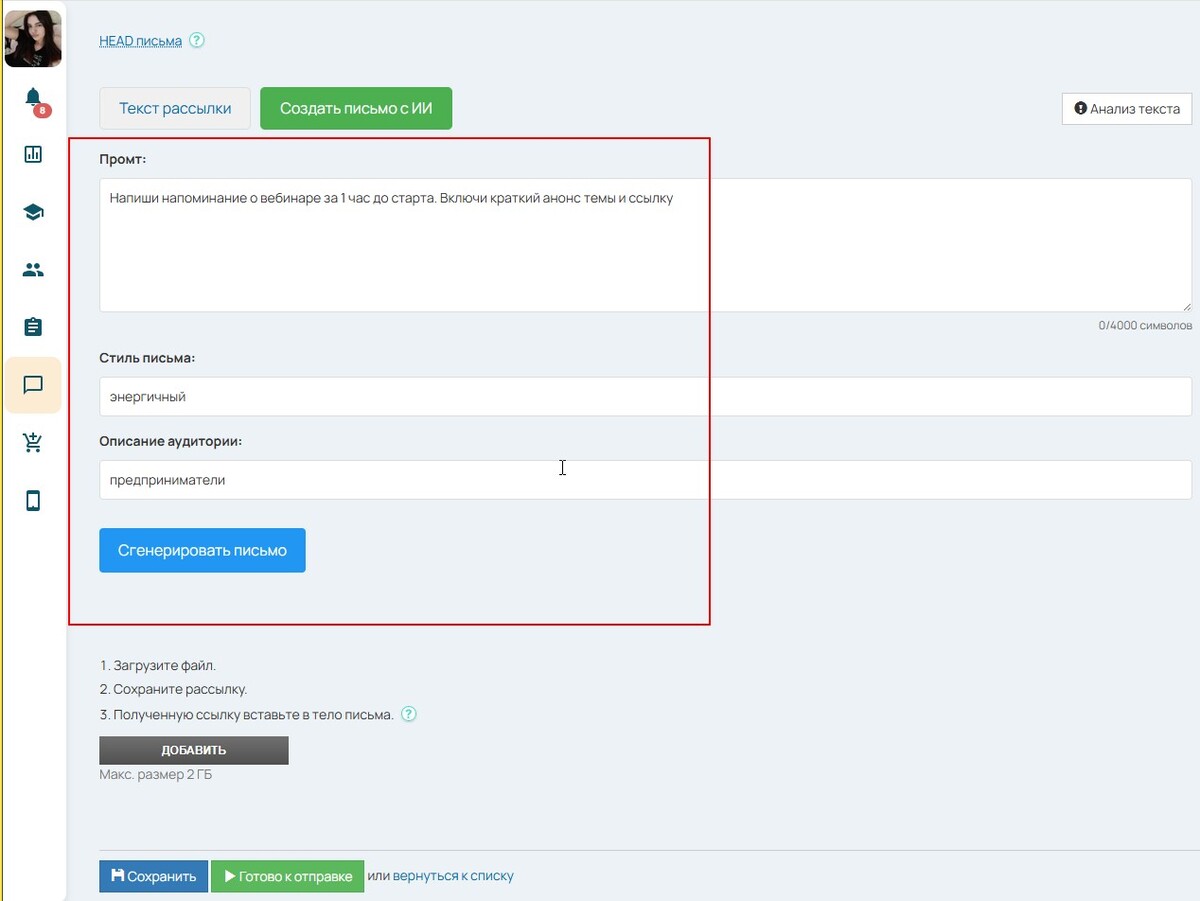This screenshot has width=1200, height=901.
Task: Open the graduation cap training icon
Action: pyautogui.click(x=33, y=212)
